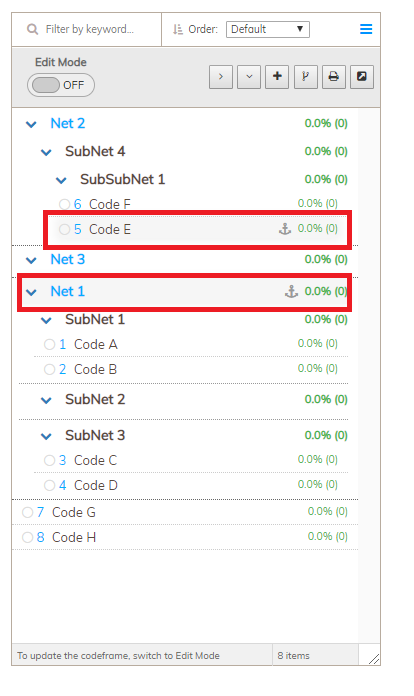Click the anchor icon beside Code E
The image size is (414, 696).
pyautogui.click(x=284, y=229)
